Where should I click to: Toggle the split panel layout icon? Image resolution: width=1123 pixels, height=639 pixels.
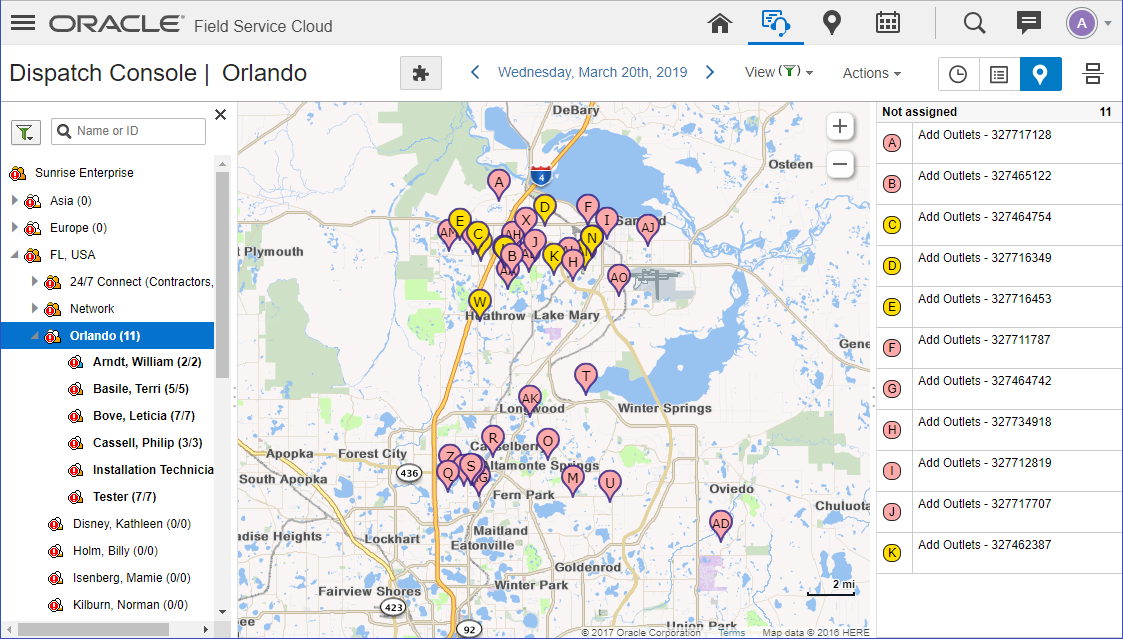pos(1092,73)
